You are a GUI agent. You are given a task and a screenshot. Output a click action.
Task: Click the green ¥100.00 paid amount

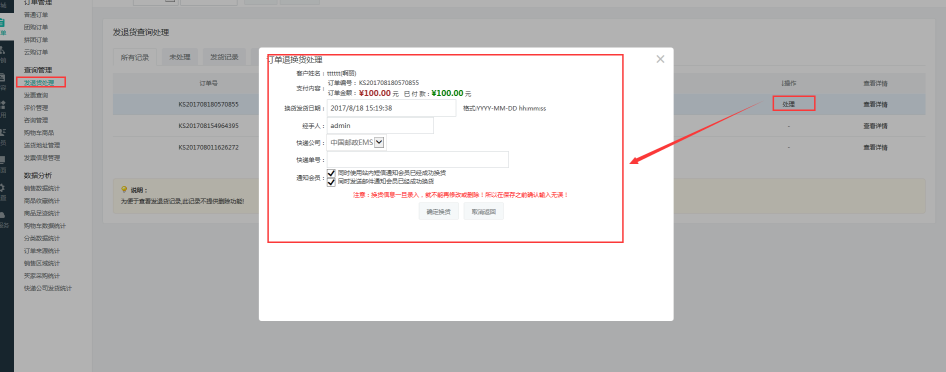click(447, 93)
